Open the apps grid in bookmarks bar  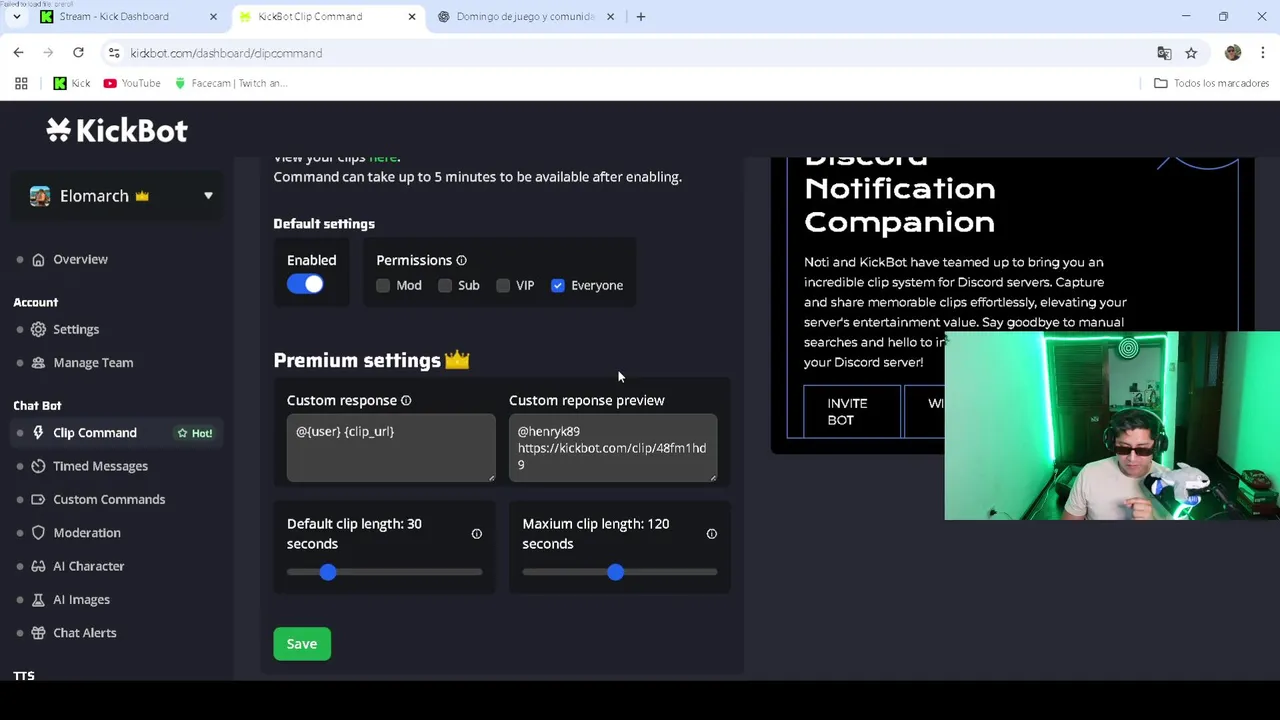(x=21, y=83)
